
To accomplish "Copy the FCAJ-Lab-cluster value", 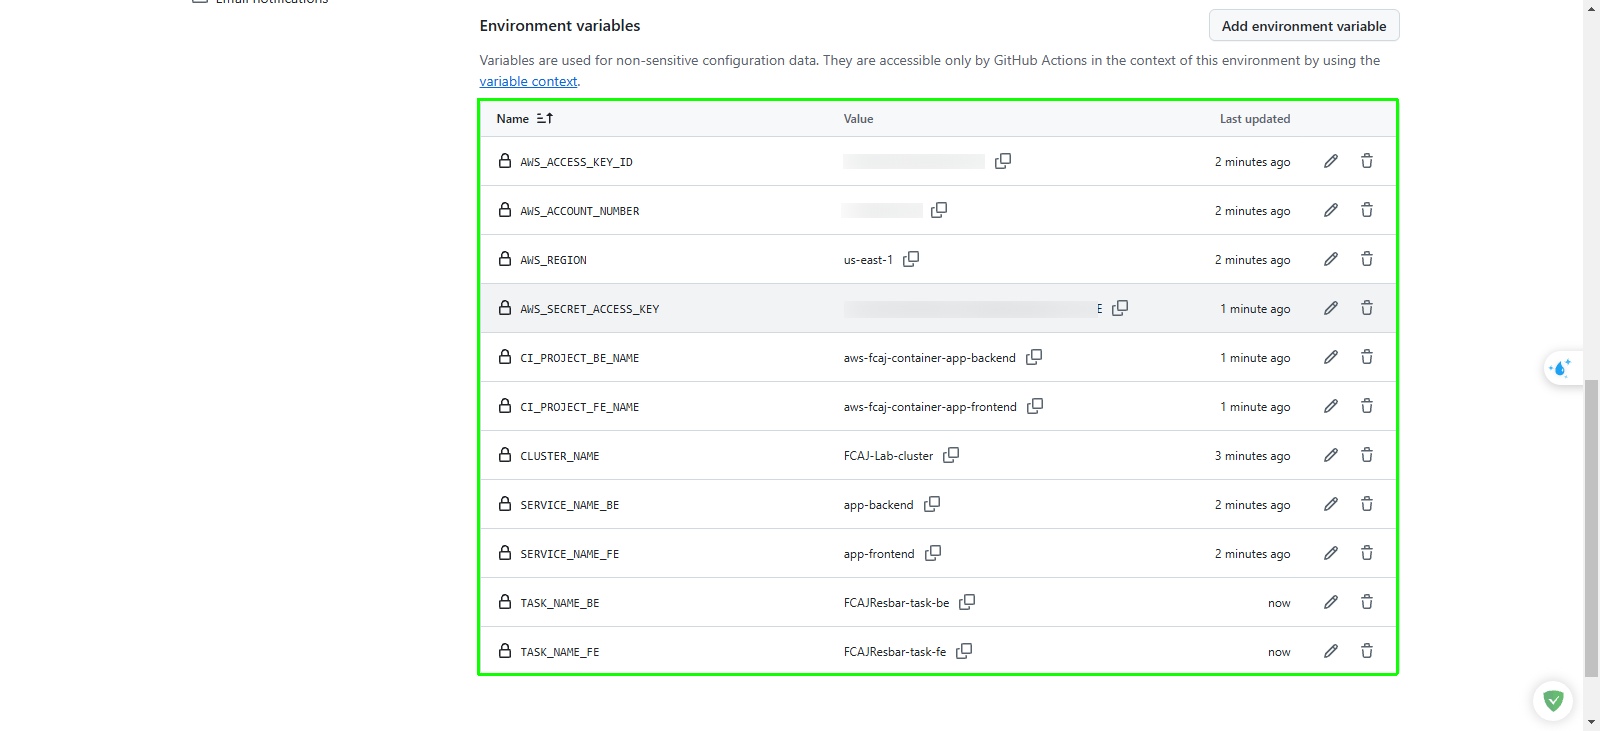I will click(951, 455).
